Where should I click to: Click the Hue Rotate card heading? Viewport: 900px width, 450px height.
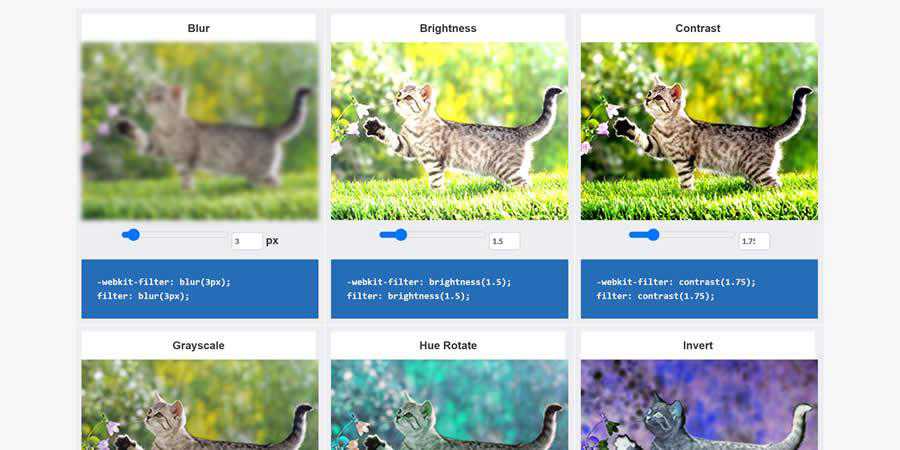point(448,346)
